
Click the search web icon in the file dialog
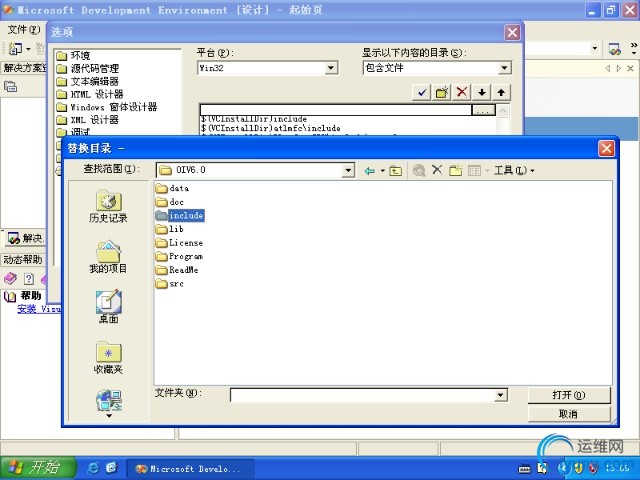419,170
